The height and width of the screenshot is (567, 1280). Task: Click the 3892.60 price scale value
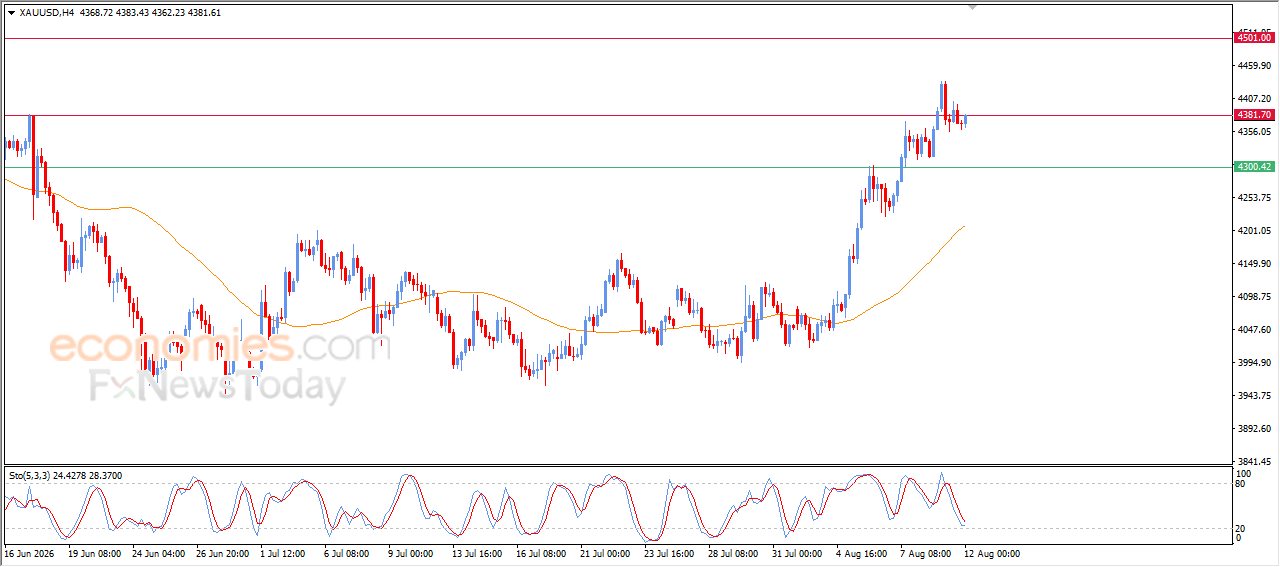pyautogui.click(x=1253, y=429)
